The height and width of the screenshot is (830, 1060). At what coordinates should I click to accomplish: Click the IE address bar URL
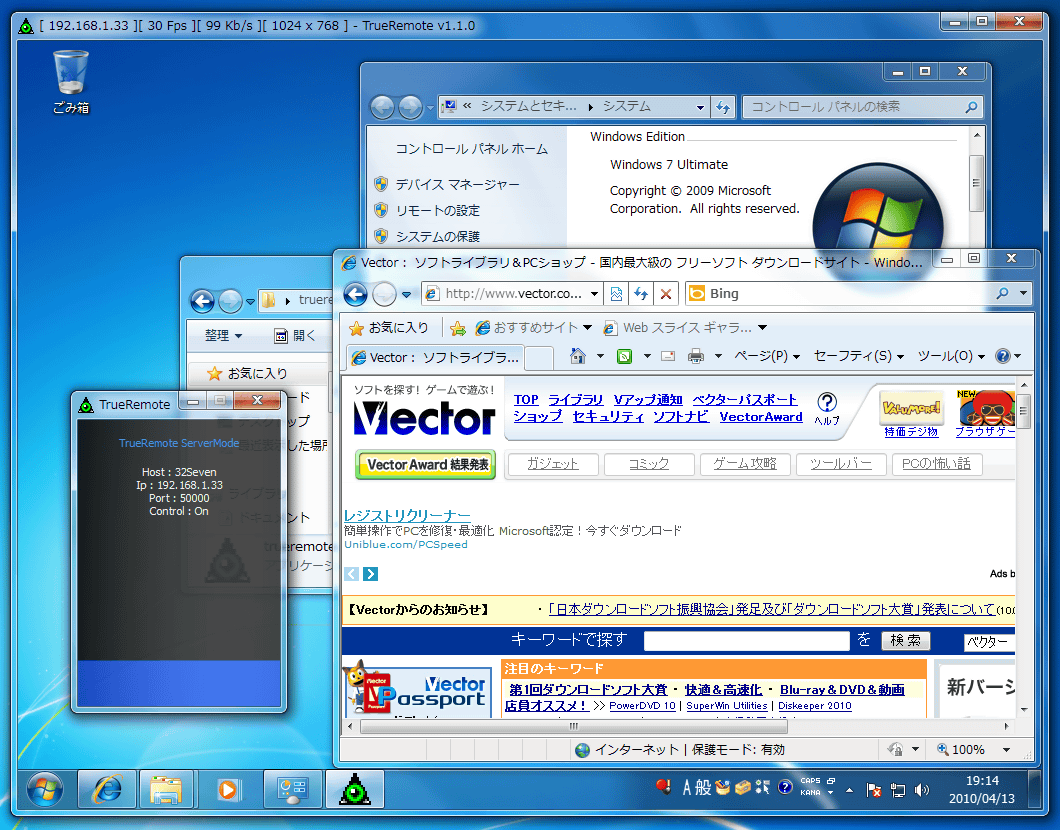[x=512, y=294]
